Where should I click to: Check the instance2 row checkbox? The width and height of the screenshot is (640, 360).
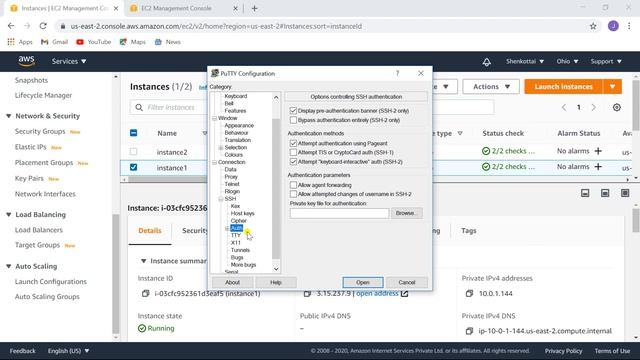pos(133,152)
